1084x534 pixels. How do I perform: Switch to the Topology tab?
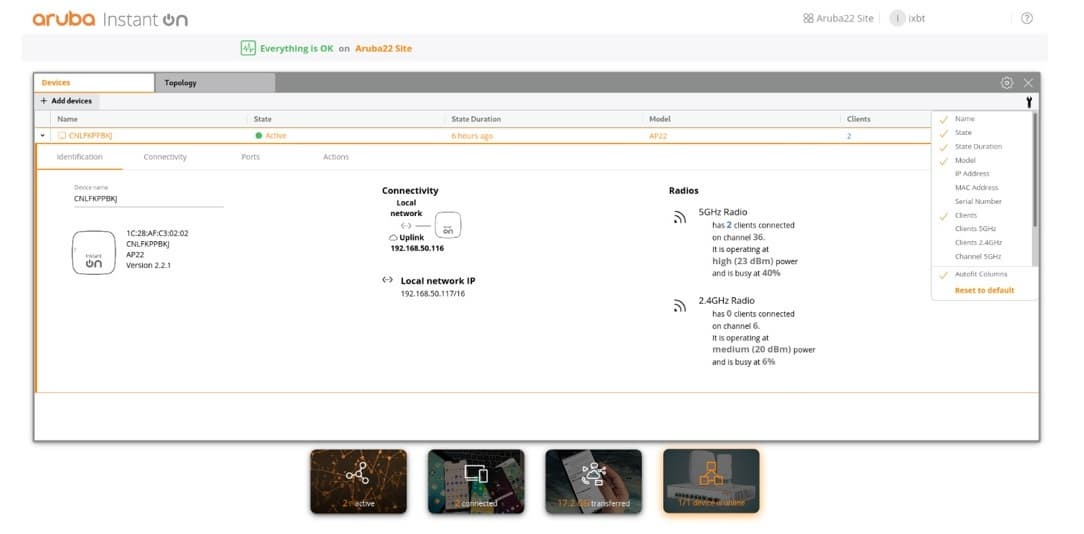(215, 83)
